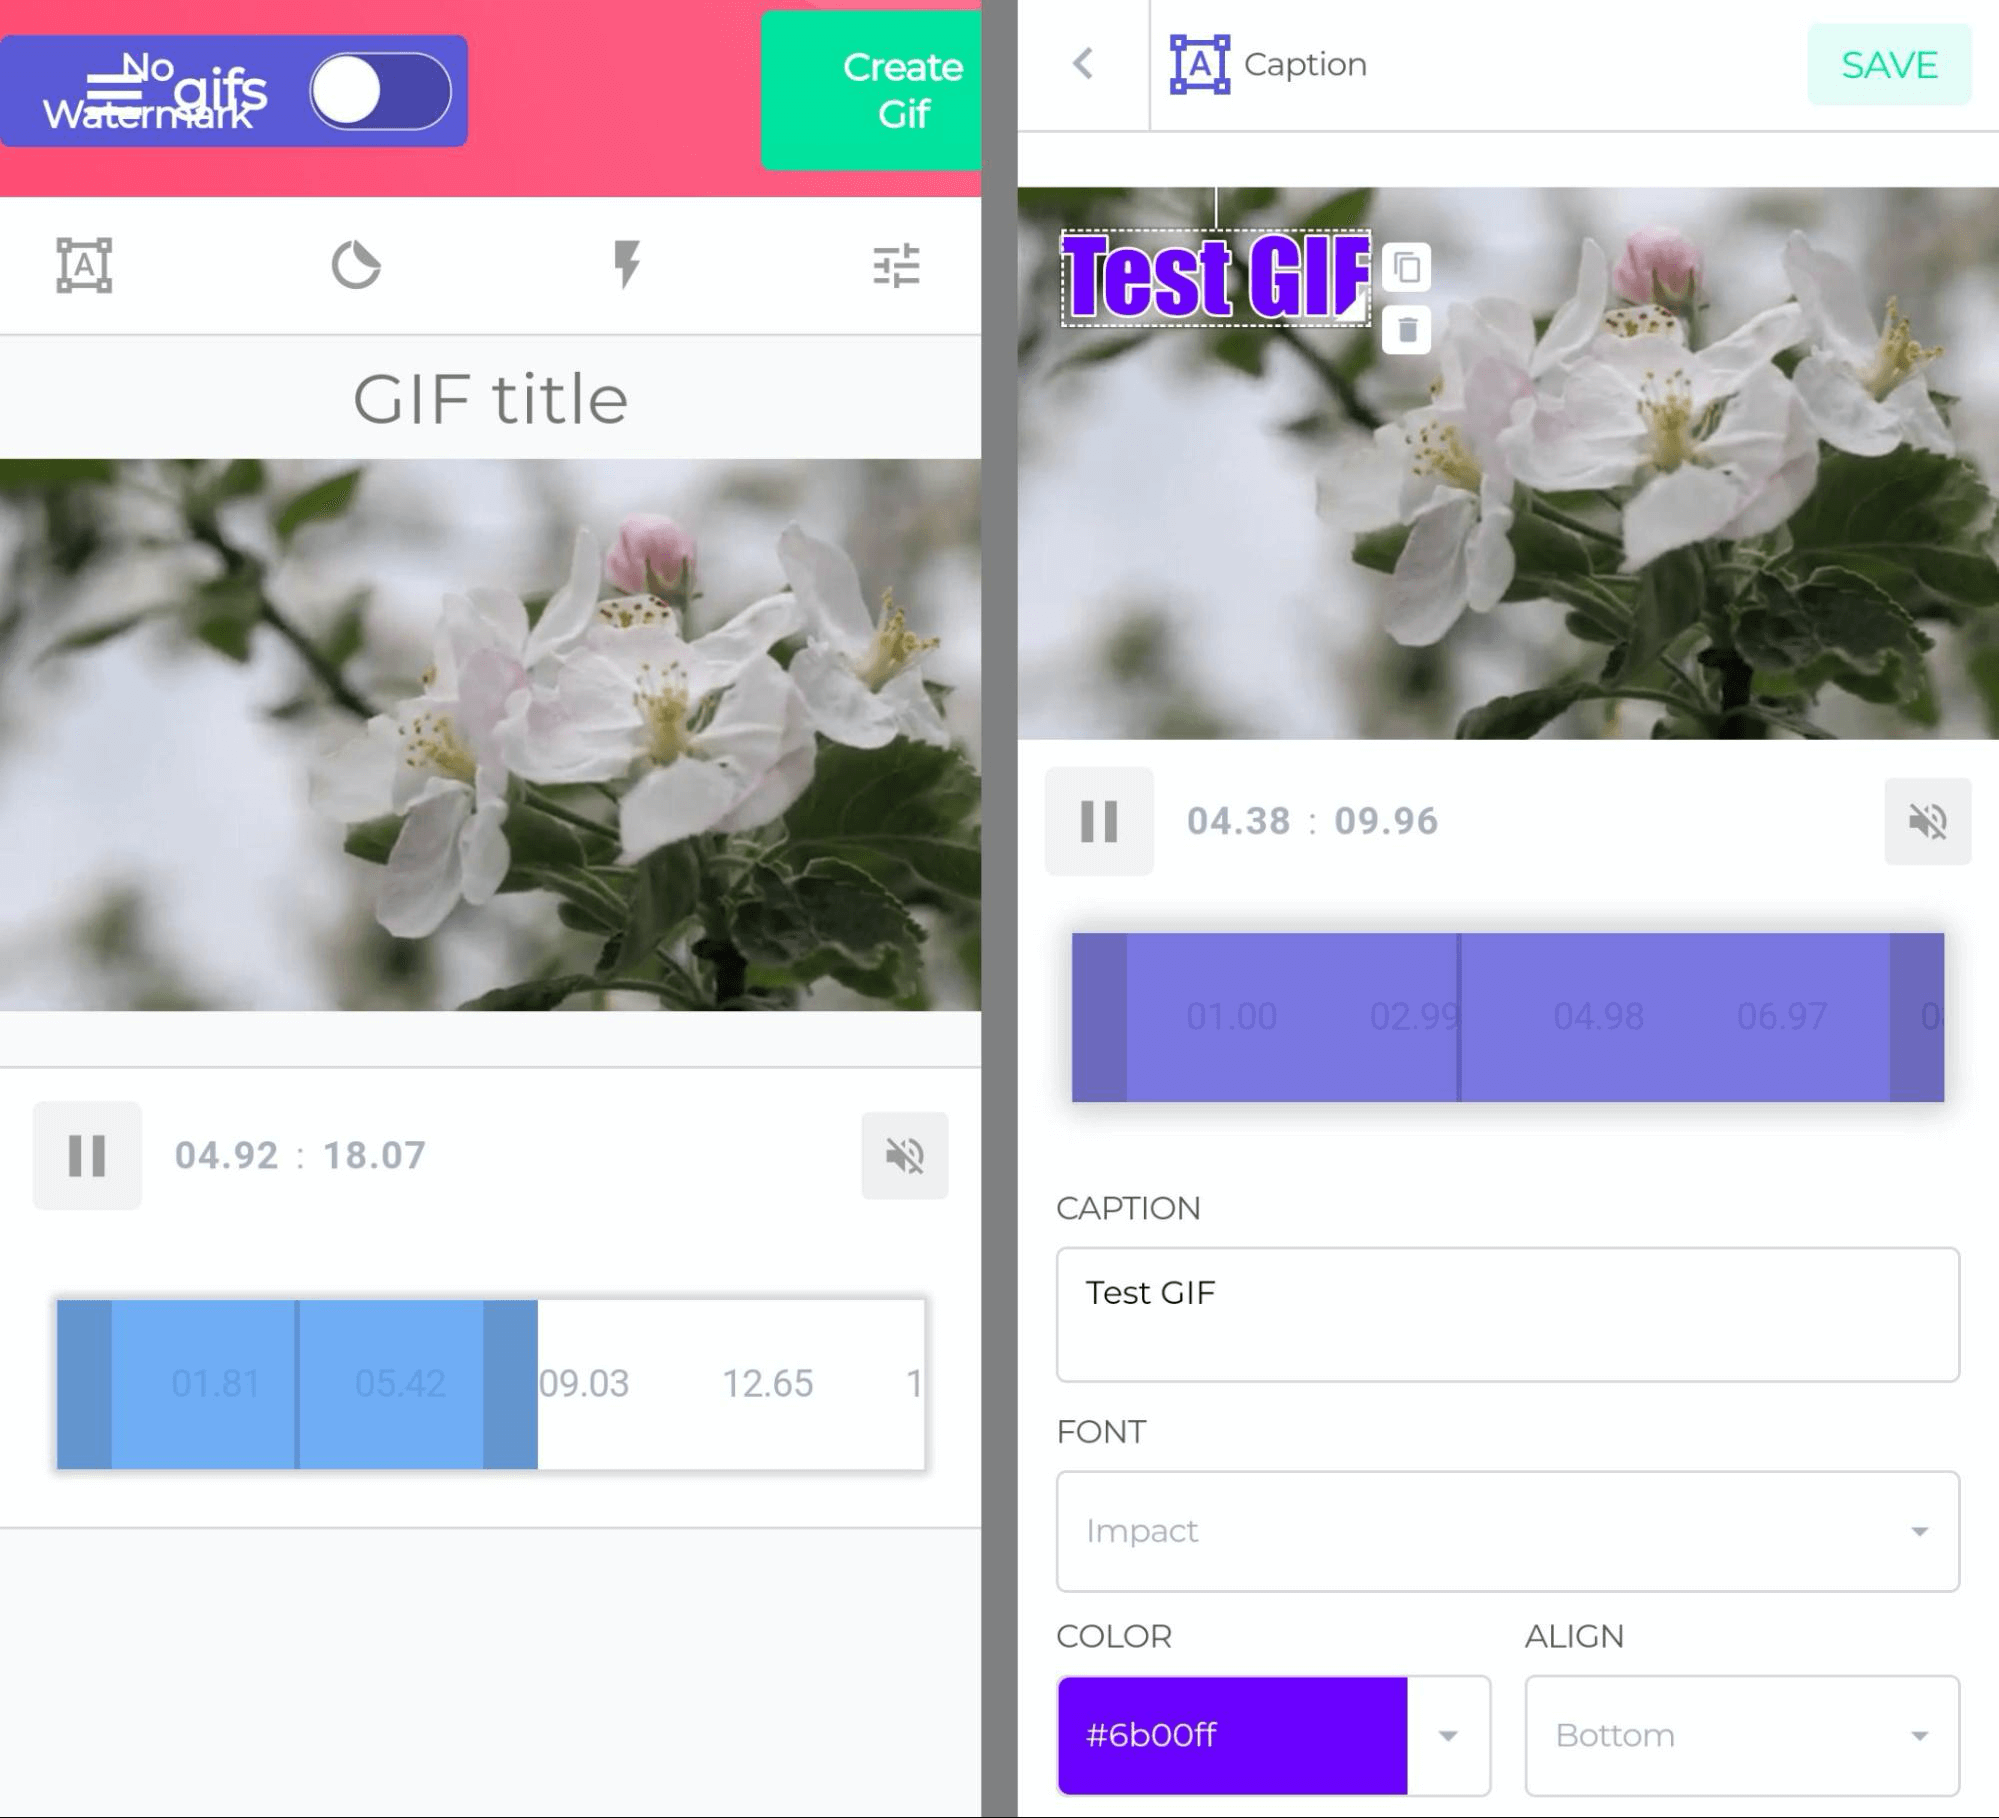Click the SAVE button
1999x1818 pixels.
1889,66
